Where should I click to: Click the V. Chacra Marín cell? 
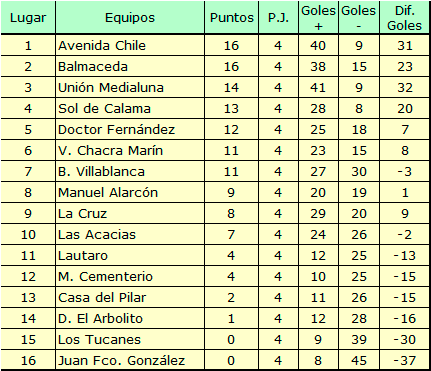pyautogui.click(x=130, y=150)
